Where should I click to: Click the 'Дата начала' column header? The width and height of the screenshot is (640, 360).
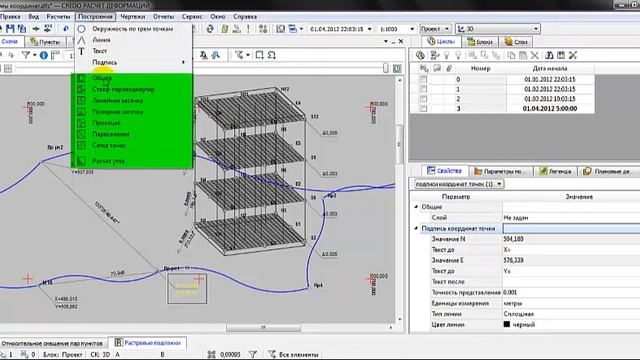(550, 69)
